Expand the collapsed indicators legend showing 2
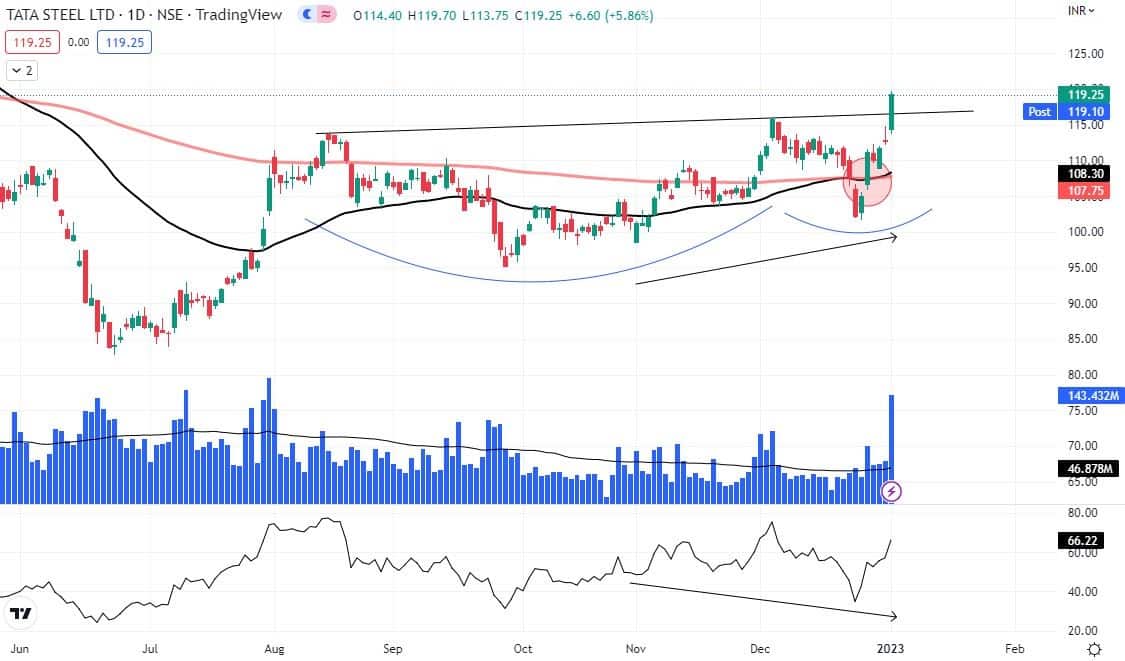Image resolution: width=1125 pixels, height=661 pixels. point(21,70)
